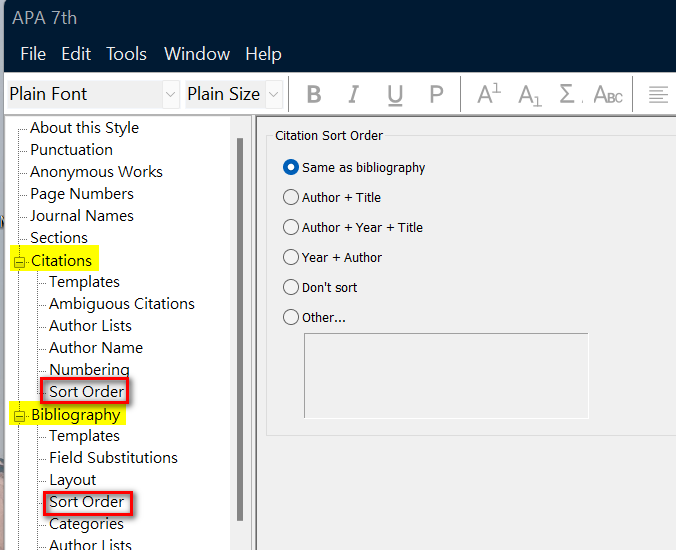Screen dimensions: 676x550
Task: Open the Page Numbers section
Action: 82,194
